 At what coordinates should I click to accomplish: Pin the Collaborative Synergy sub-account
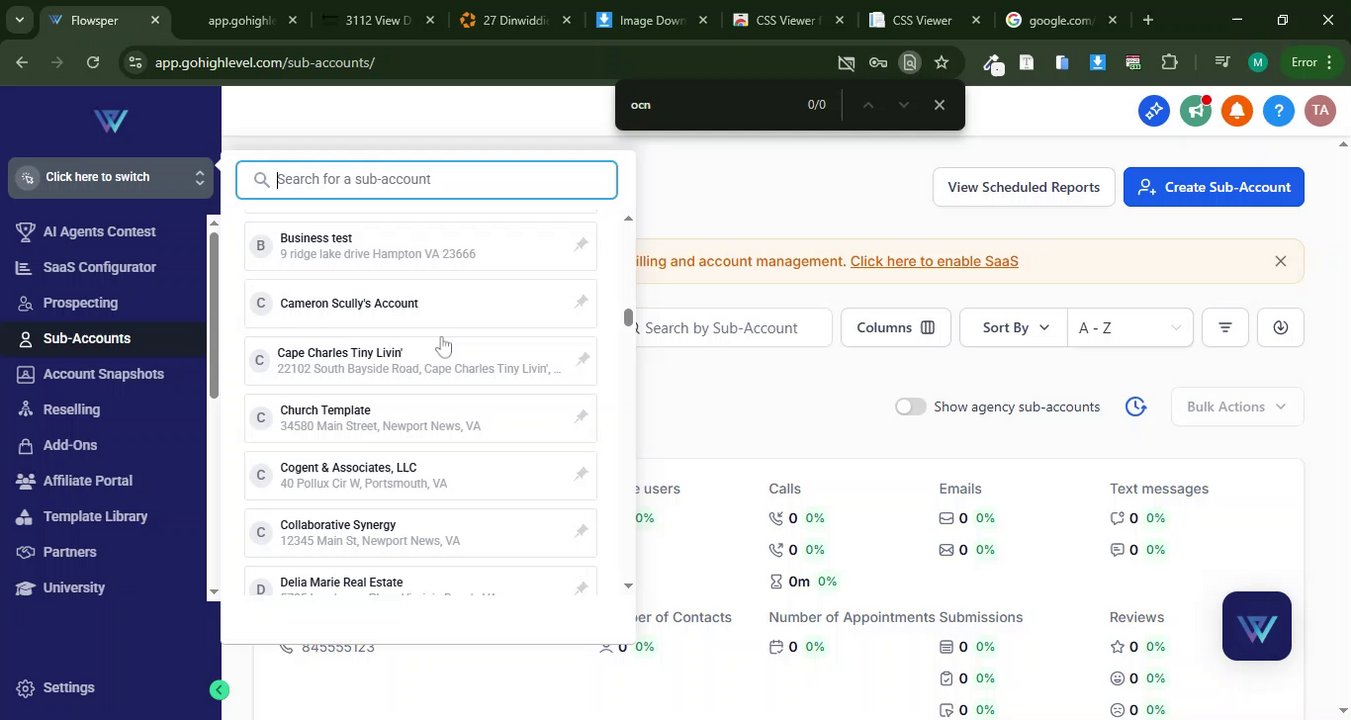coord(581,531)
